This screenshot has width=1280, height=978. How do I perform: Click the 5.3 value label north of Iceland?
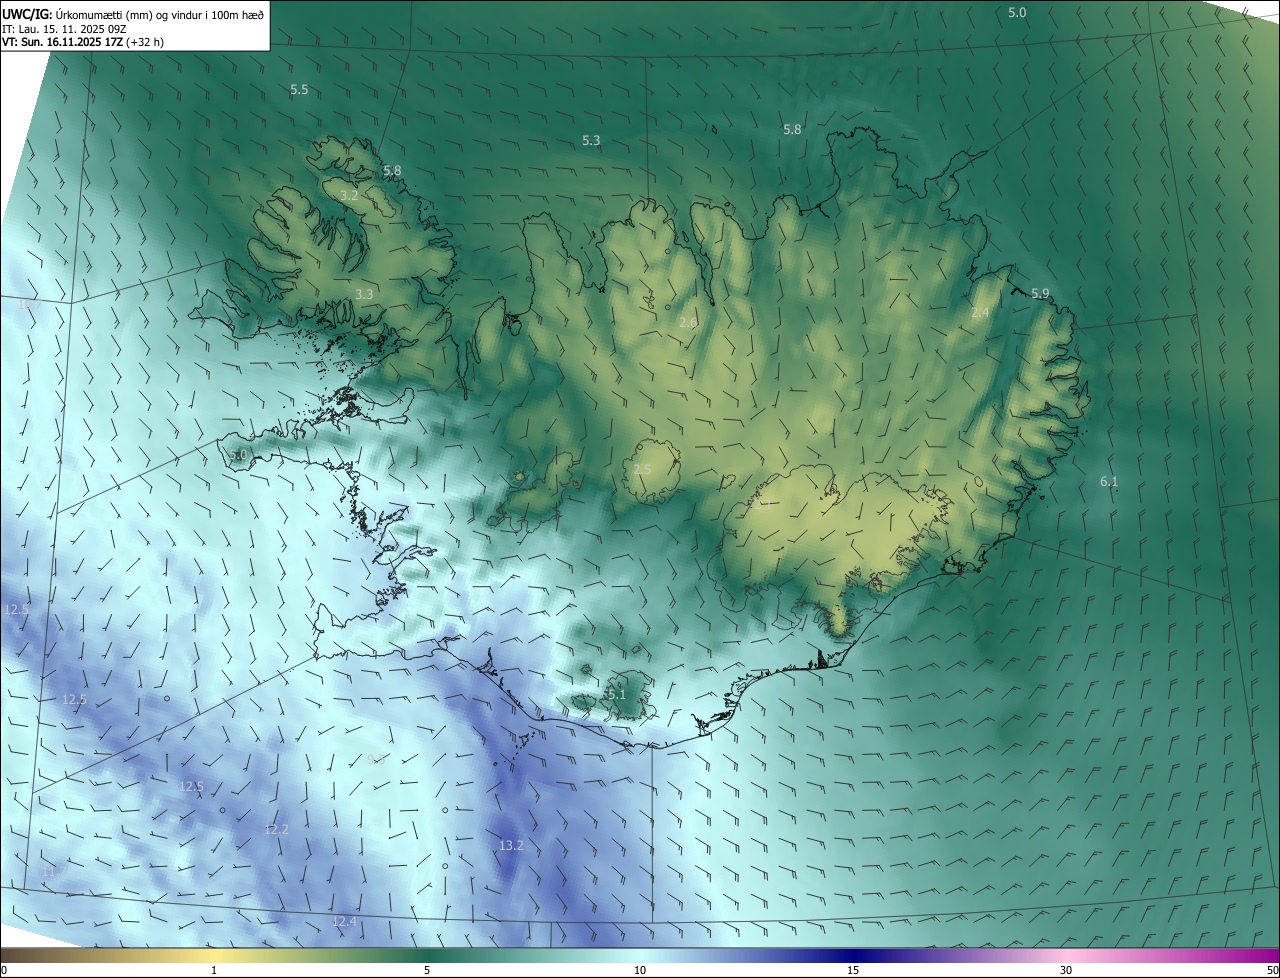(x=591, y=141)
